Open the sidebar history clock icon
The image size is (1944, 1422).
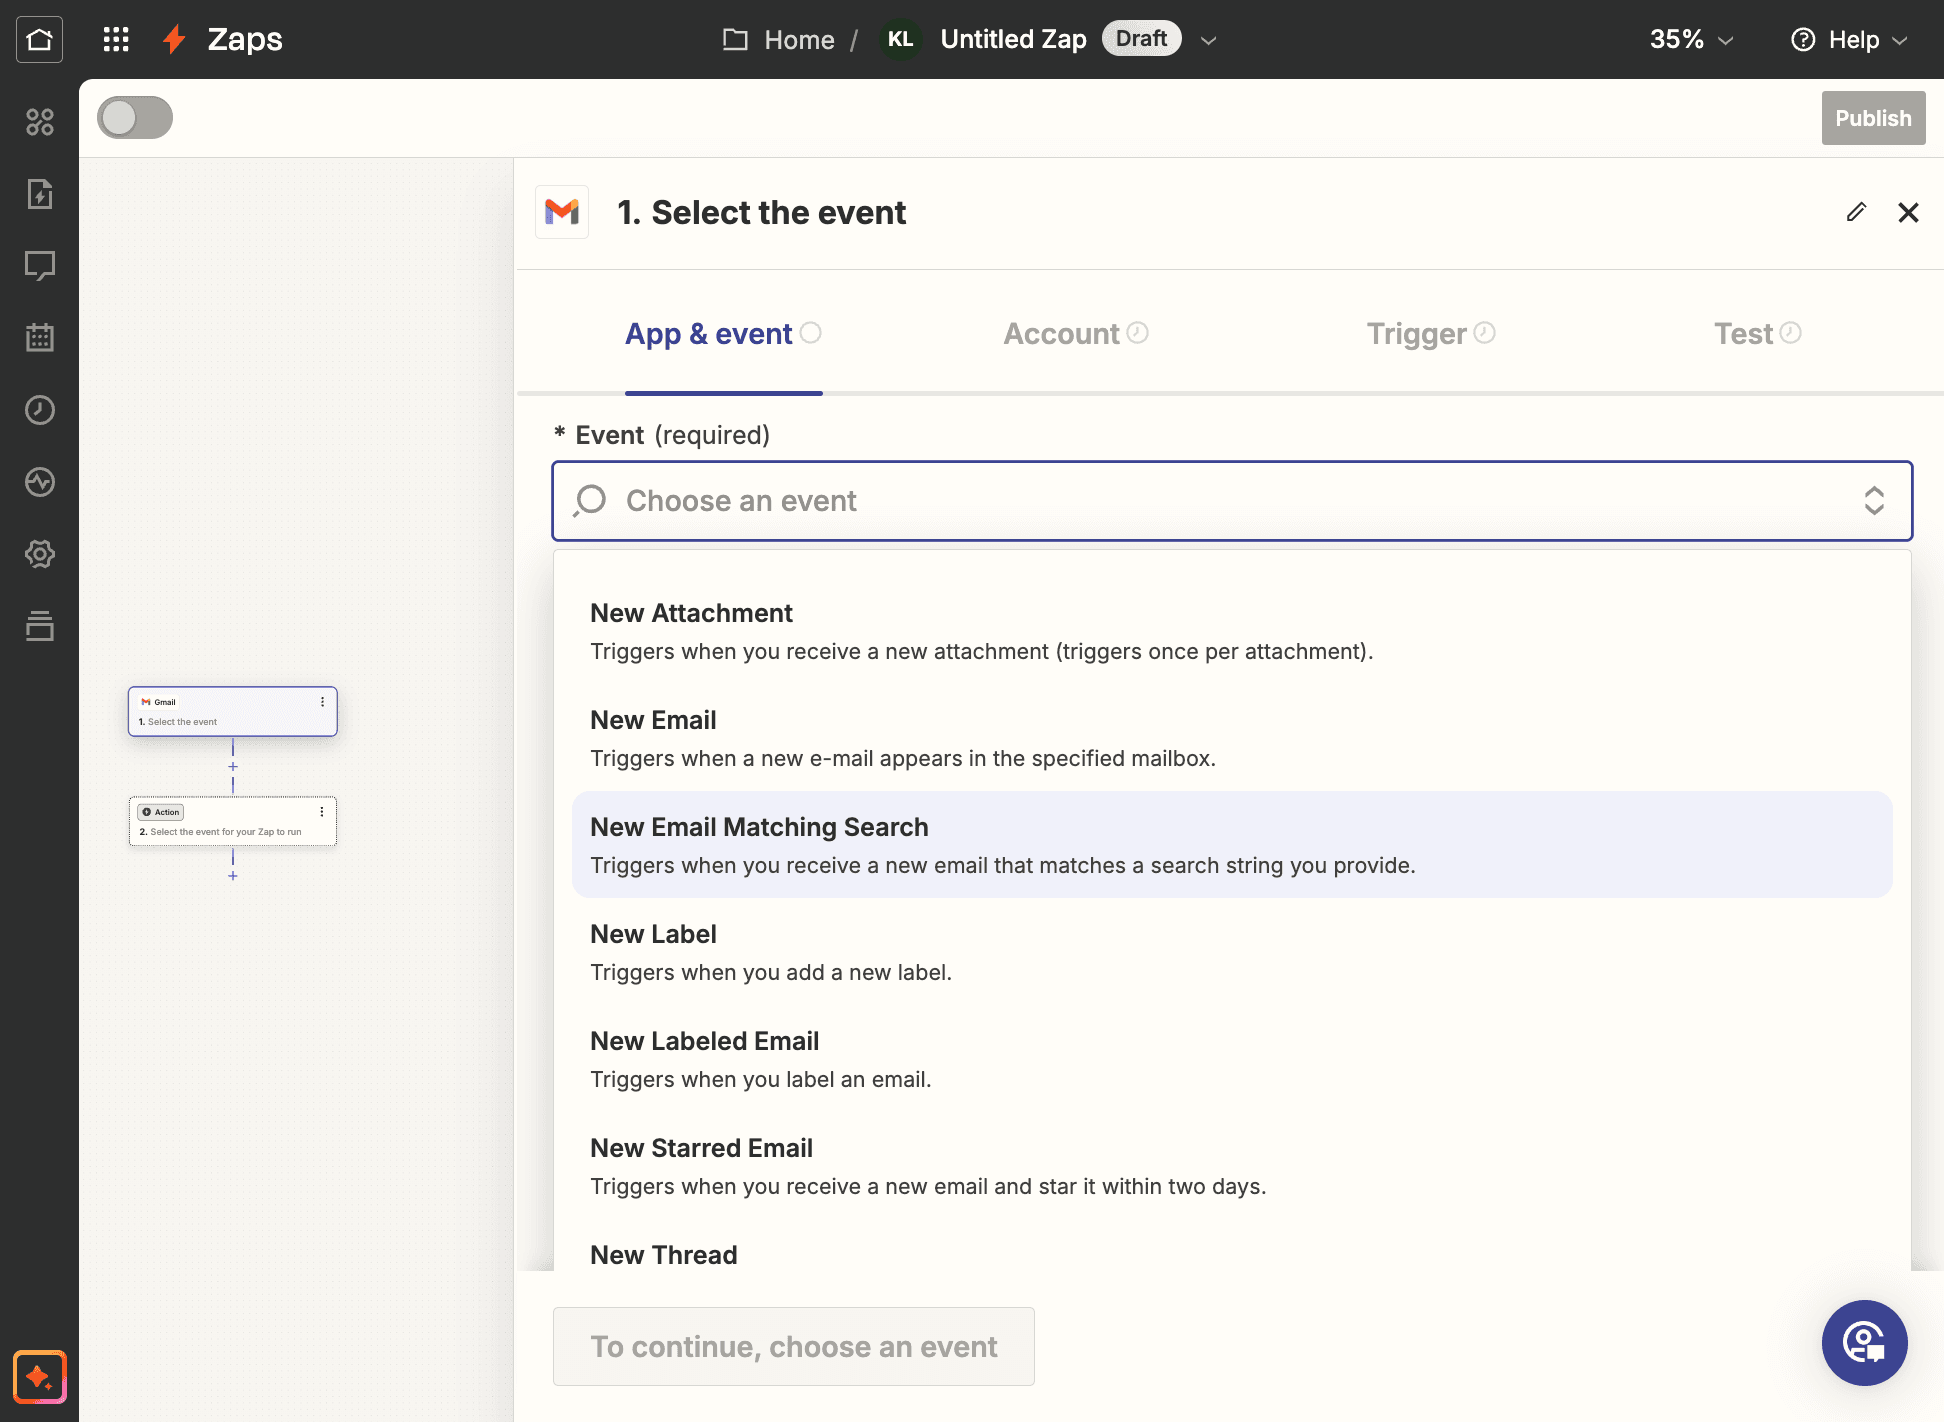[40, 410]
